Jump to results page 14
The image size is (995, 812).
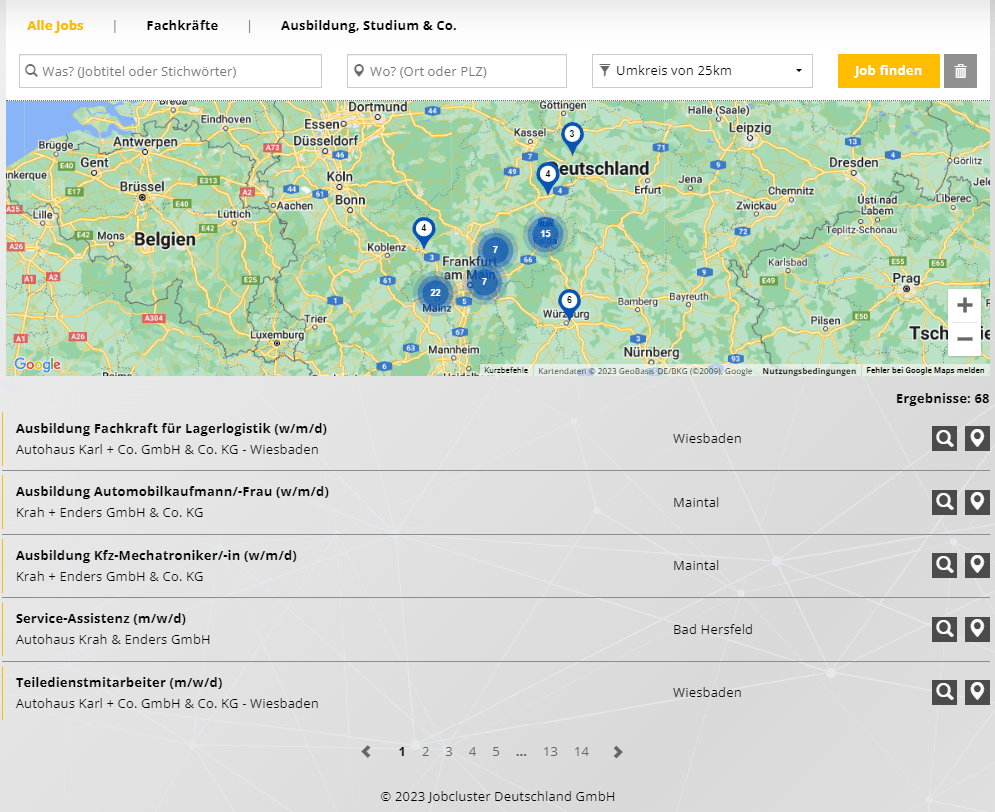coord(581,752)
